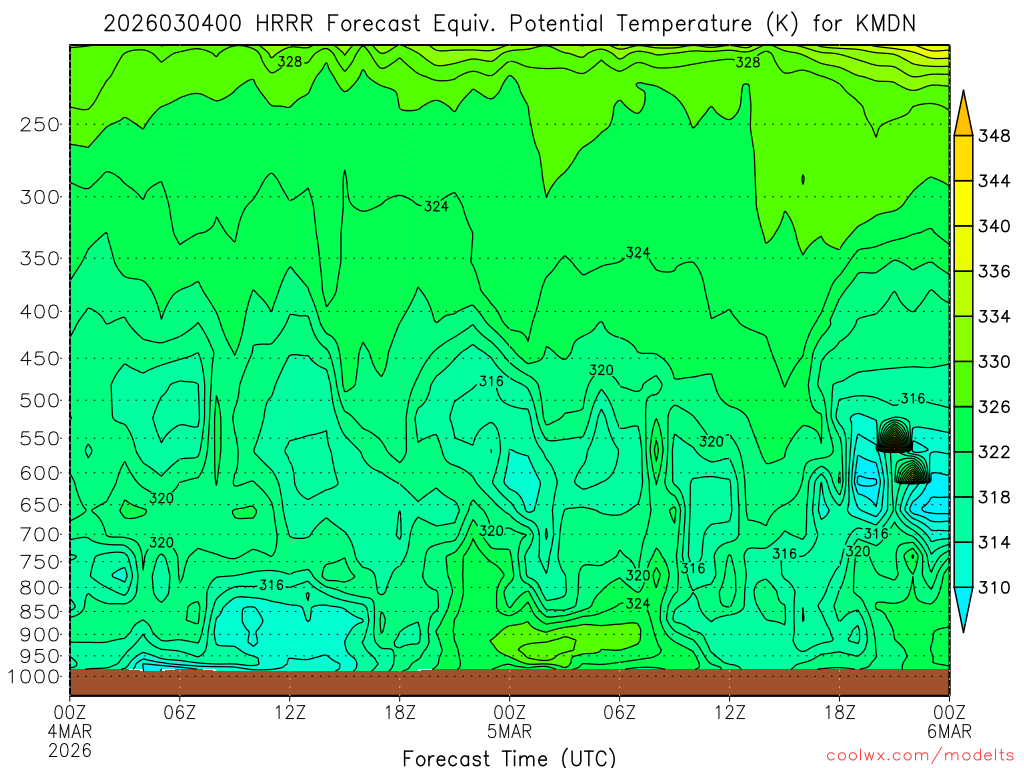Select the colorbar segment between 336 and 340

pos(963,248)
